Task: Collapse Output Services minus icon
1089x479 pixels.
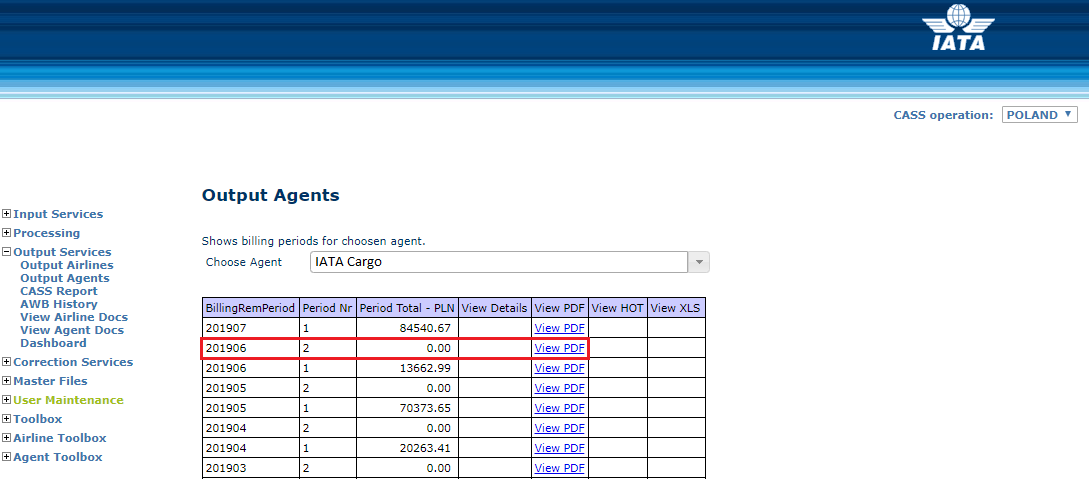Action: coord(7,252)
